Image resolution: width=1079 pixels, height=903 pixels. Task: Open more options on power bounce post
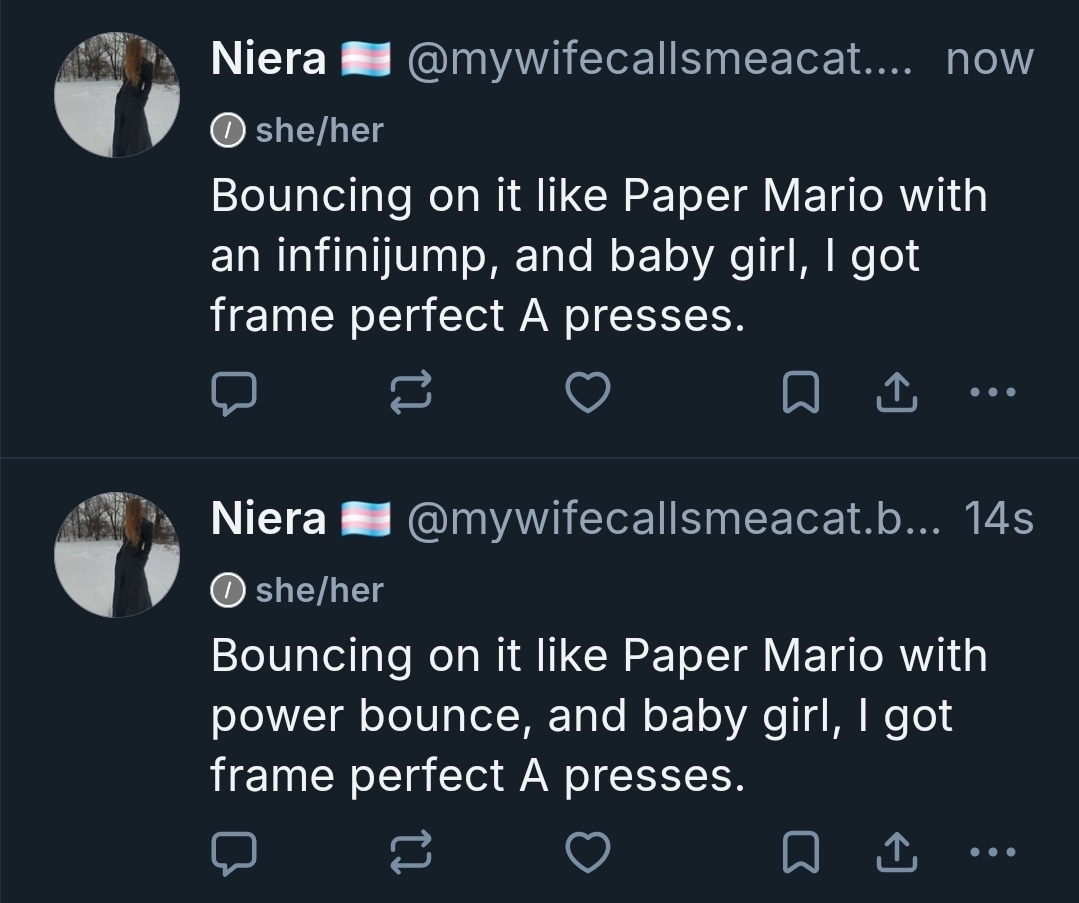[x=992, y=852]
